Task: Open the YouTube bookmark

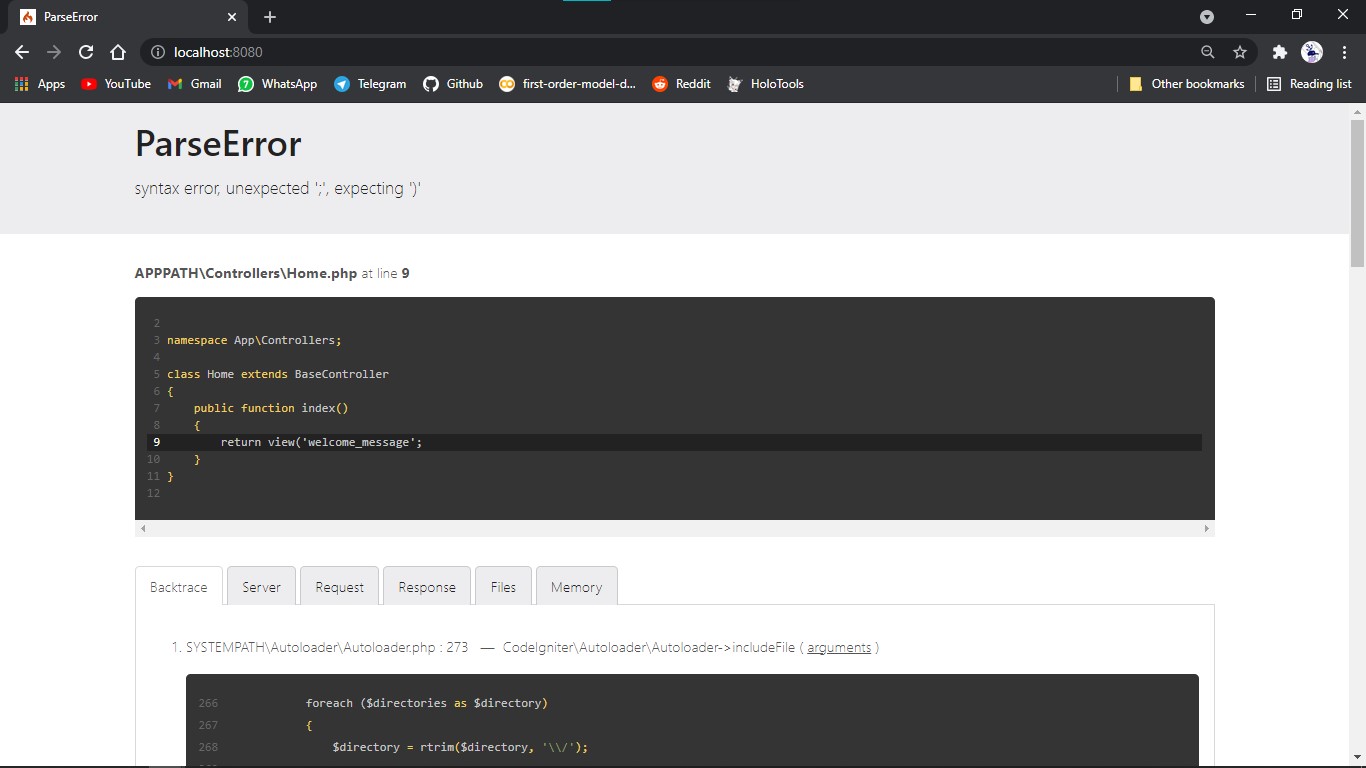Action: [x=116, y=84]
